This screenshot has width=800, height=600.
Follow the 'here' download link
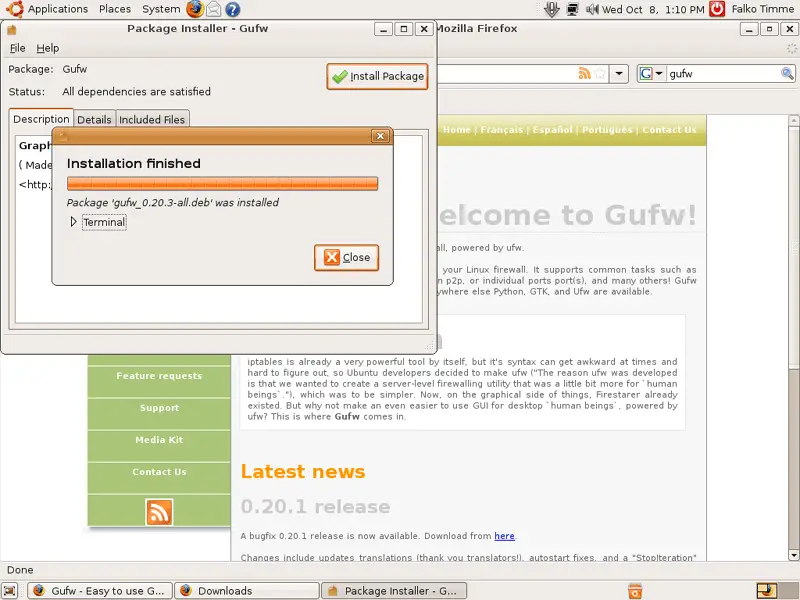(x=504, y=536)
